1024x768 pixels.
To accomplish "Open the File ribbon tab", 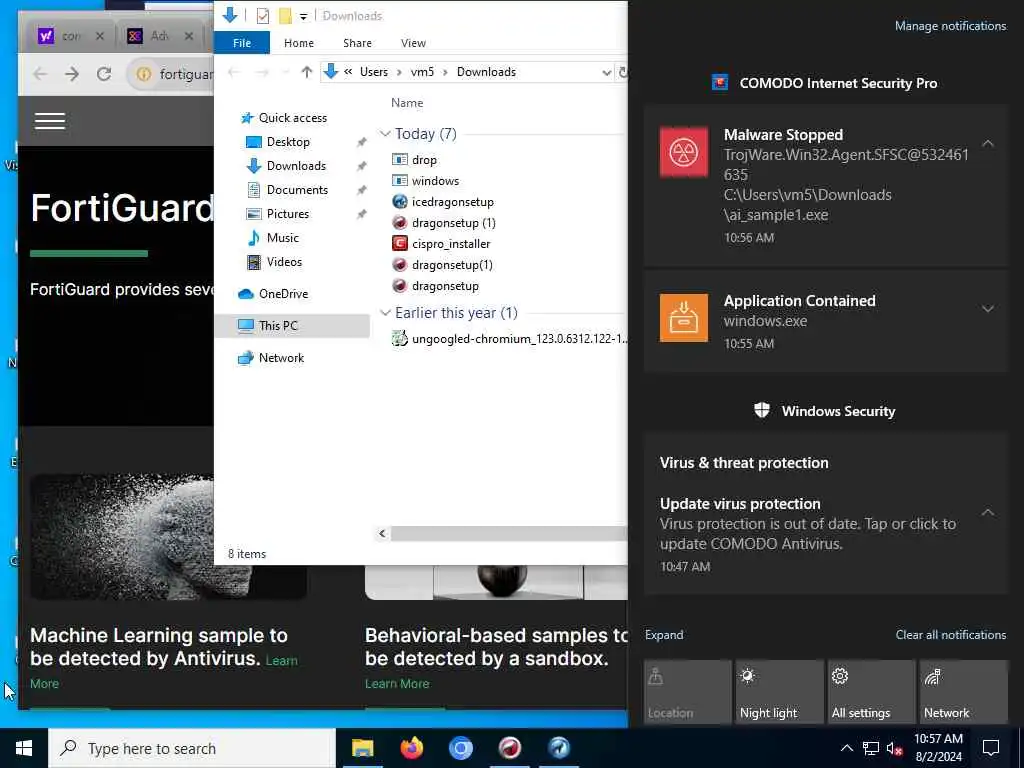I will pyautogui.click(x=242, y=43).
